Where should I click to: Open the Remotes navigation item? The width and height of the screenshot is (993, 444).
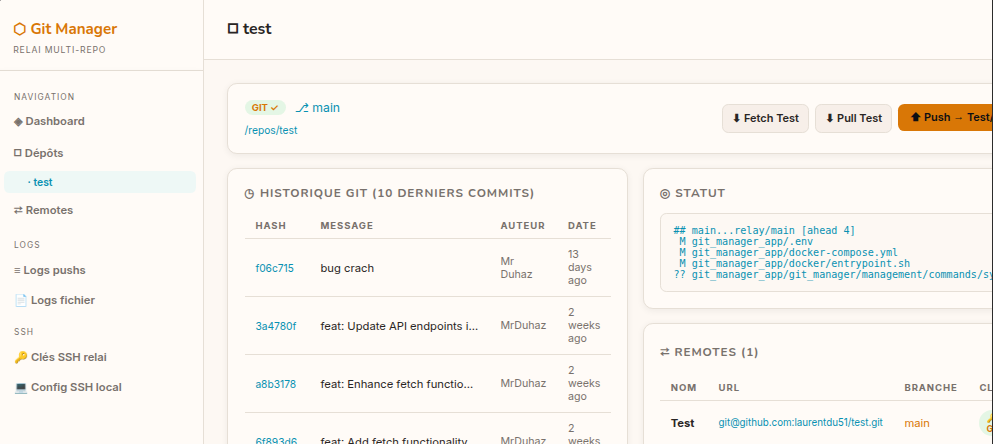[x=43, y=210]
